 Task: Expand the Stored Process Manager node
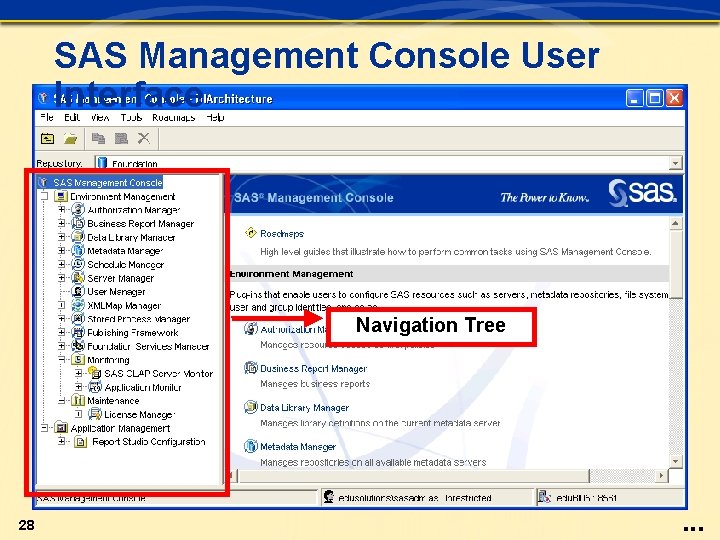tap(62, 319)
